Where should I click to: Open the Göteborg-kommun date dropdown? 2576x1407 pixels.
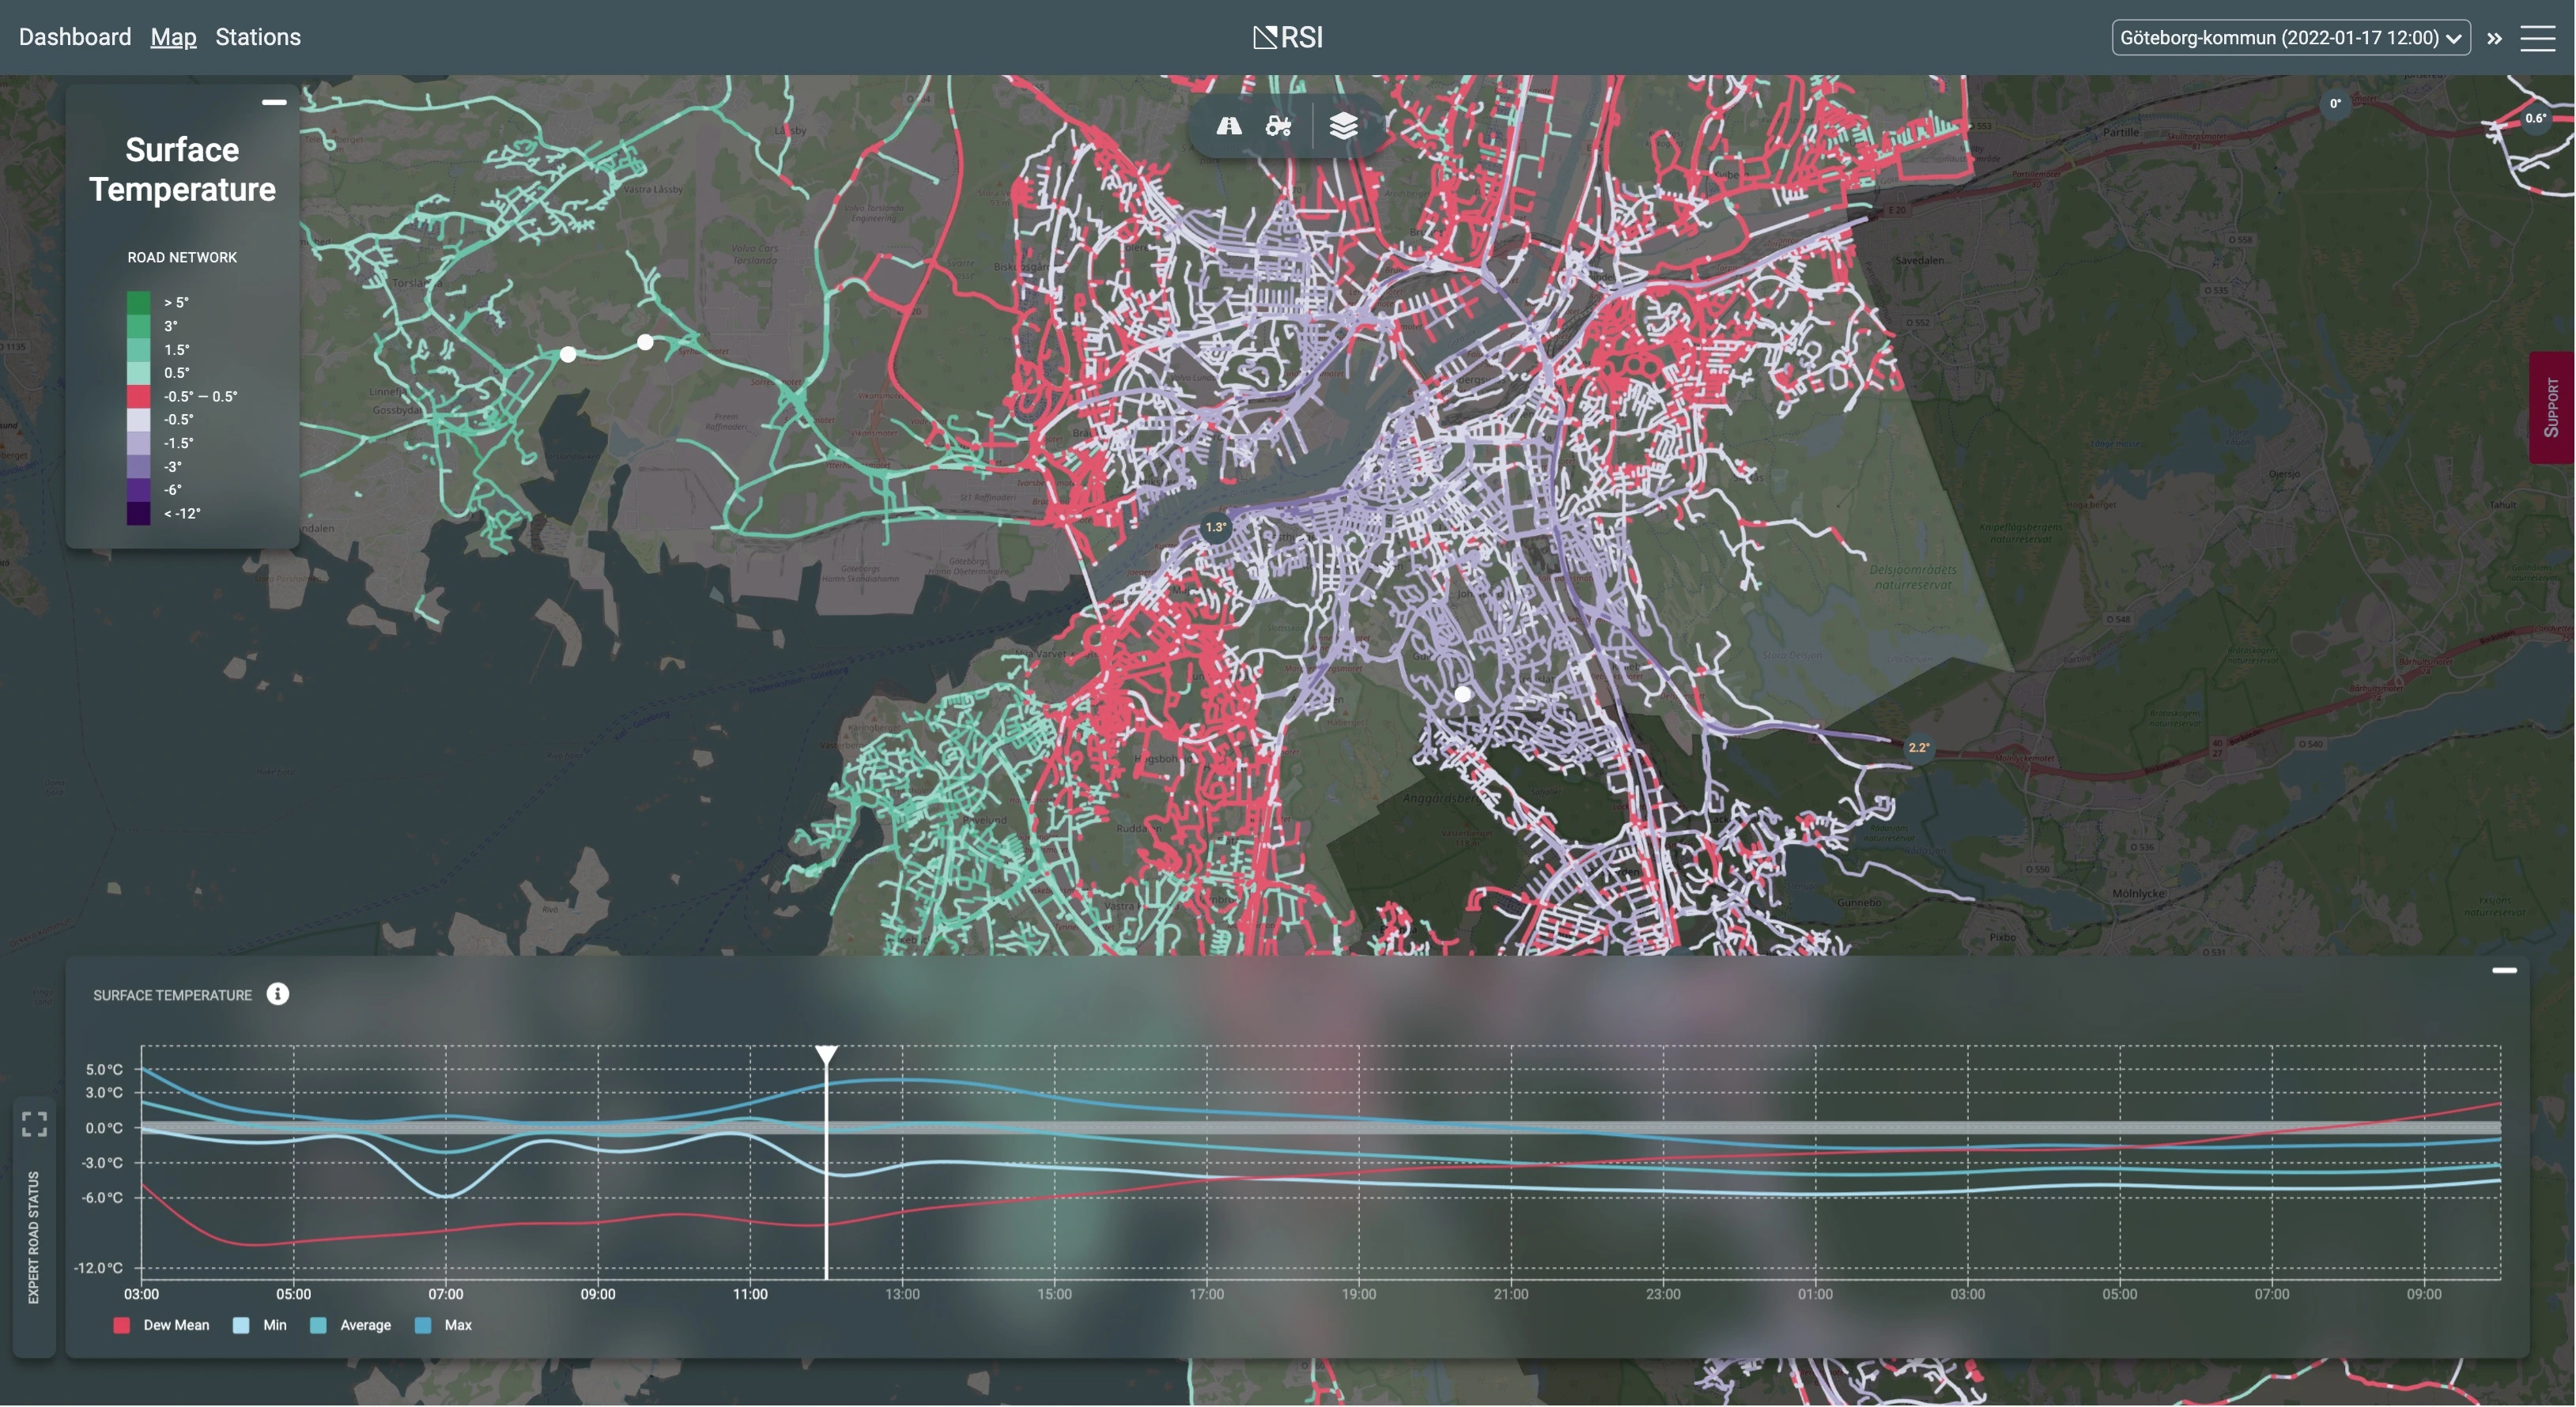2290,38
